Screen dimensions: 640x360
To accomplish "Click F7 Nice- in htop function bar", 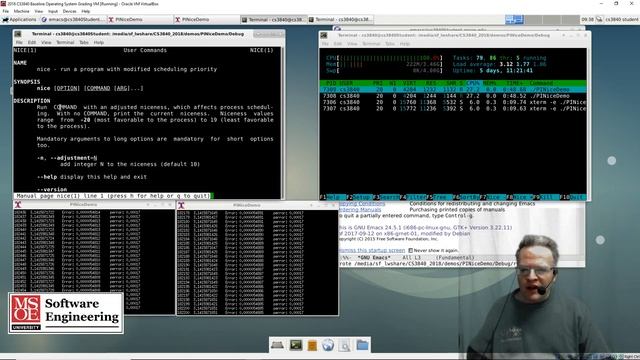I will [492, 197].
